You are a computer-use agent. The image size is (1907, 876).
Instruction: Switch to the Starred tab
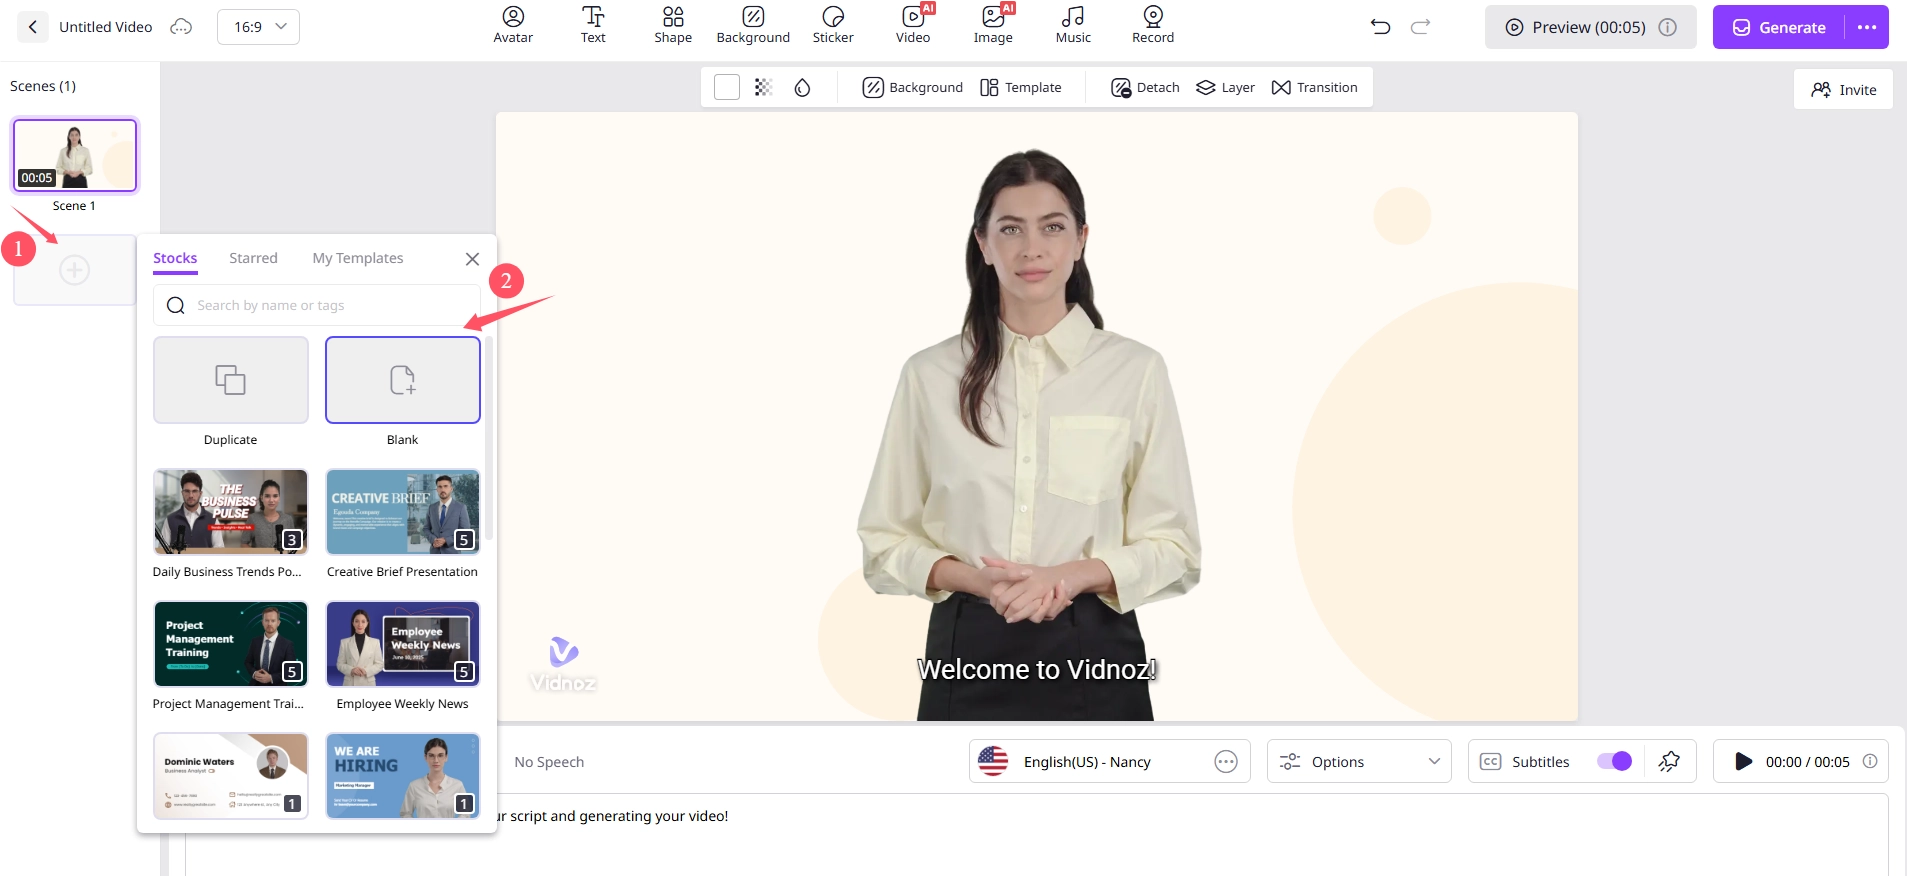[x=253, y=258]
